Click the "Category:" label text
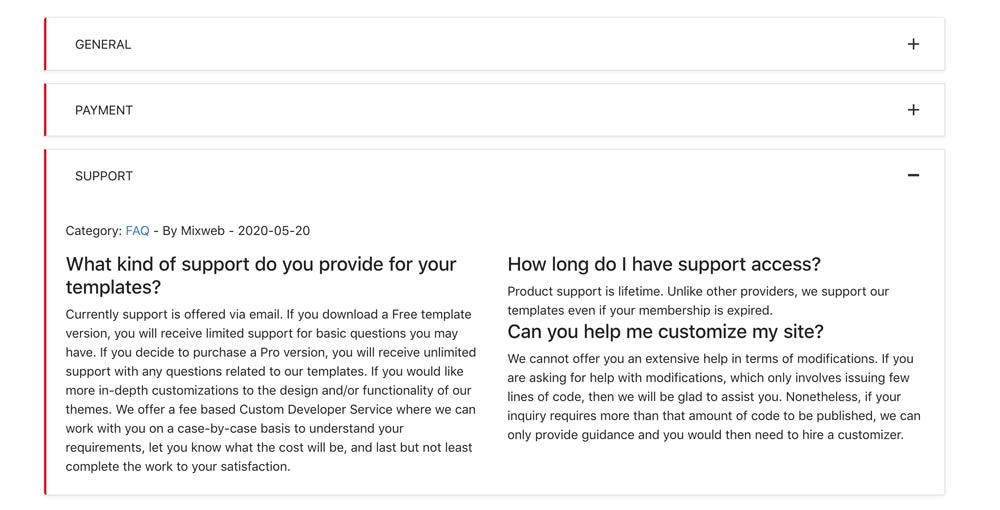This screenshot has height=510, width=1000. coord(93,231)
